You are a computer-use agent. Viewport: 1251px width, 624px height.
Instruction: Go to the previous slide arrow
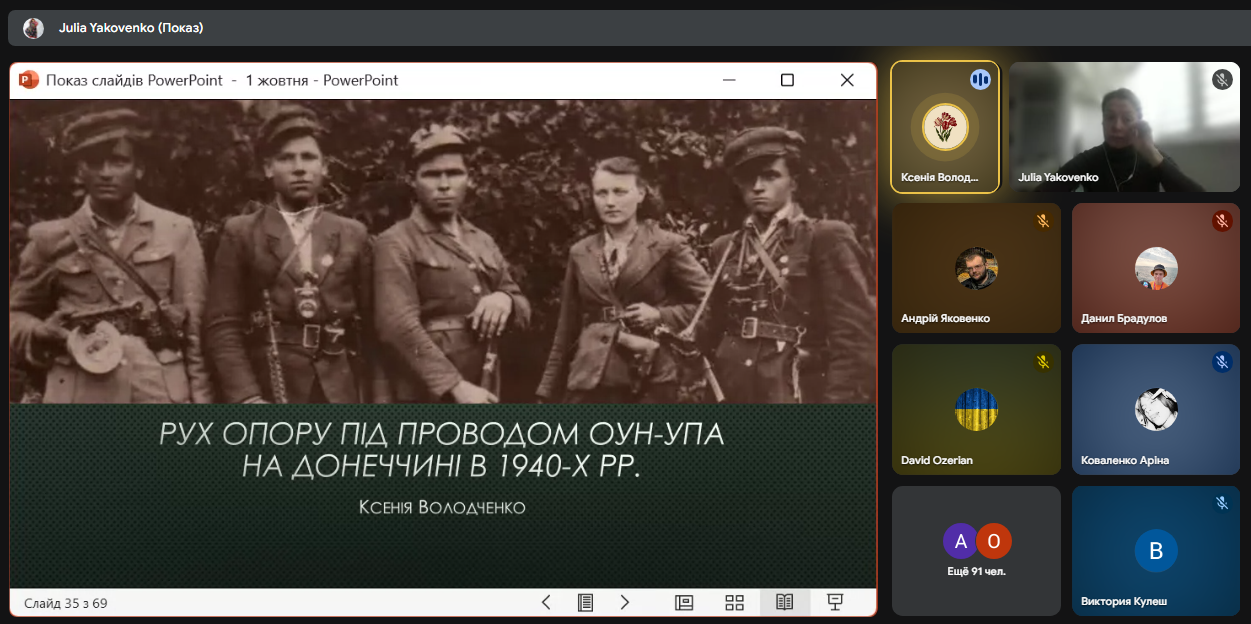coord(546,602)
